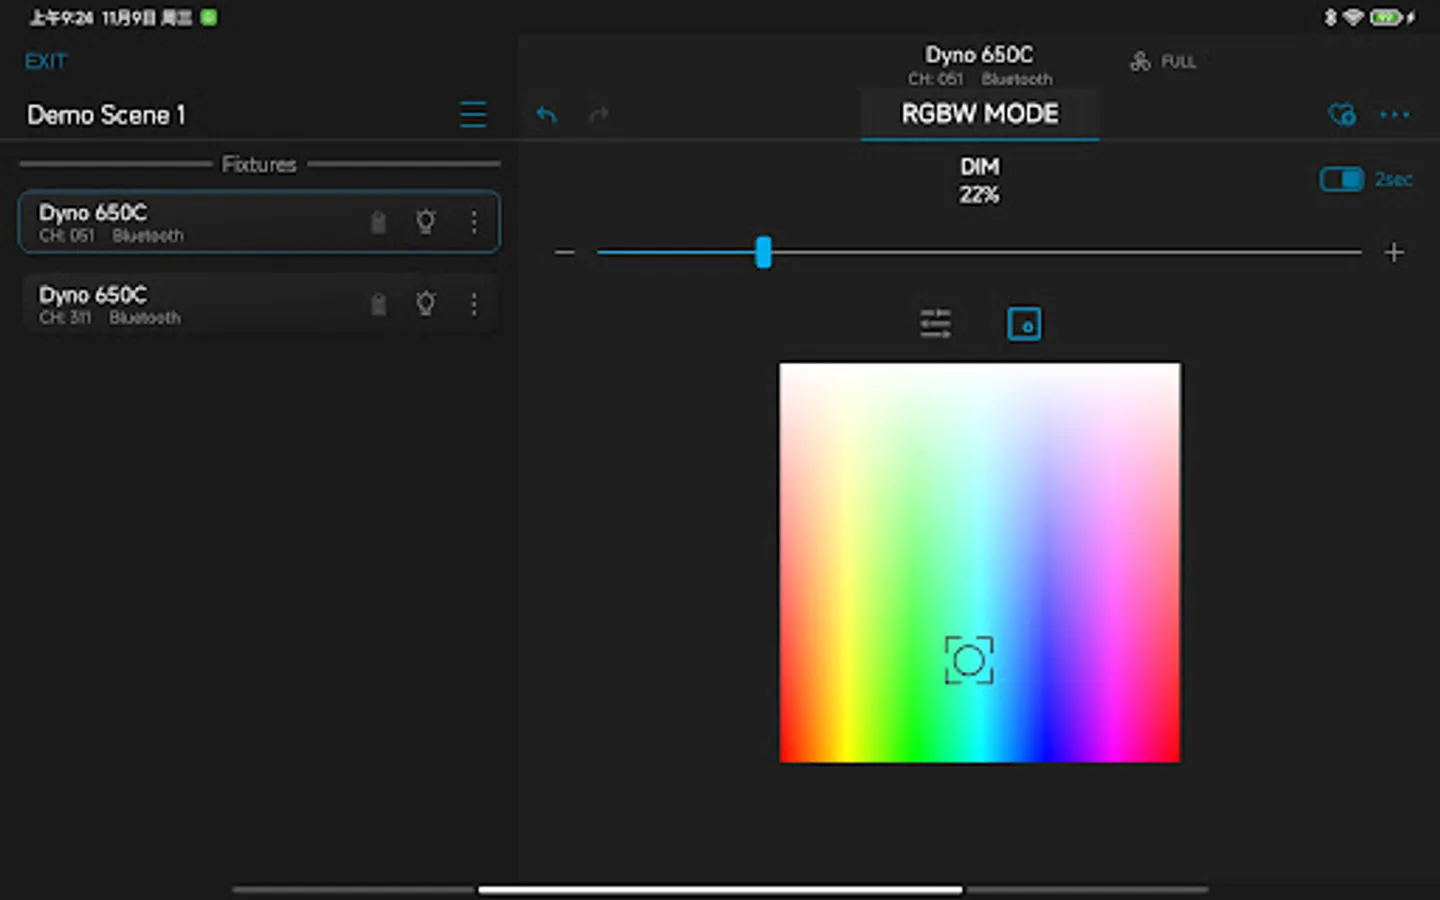Tap the EXIT button

tap(46, 62)
